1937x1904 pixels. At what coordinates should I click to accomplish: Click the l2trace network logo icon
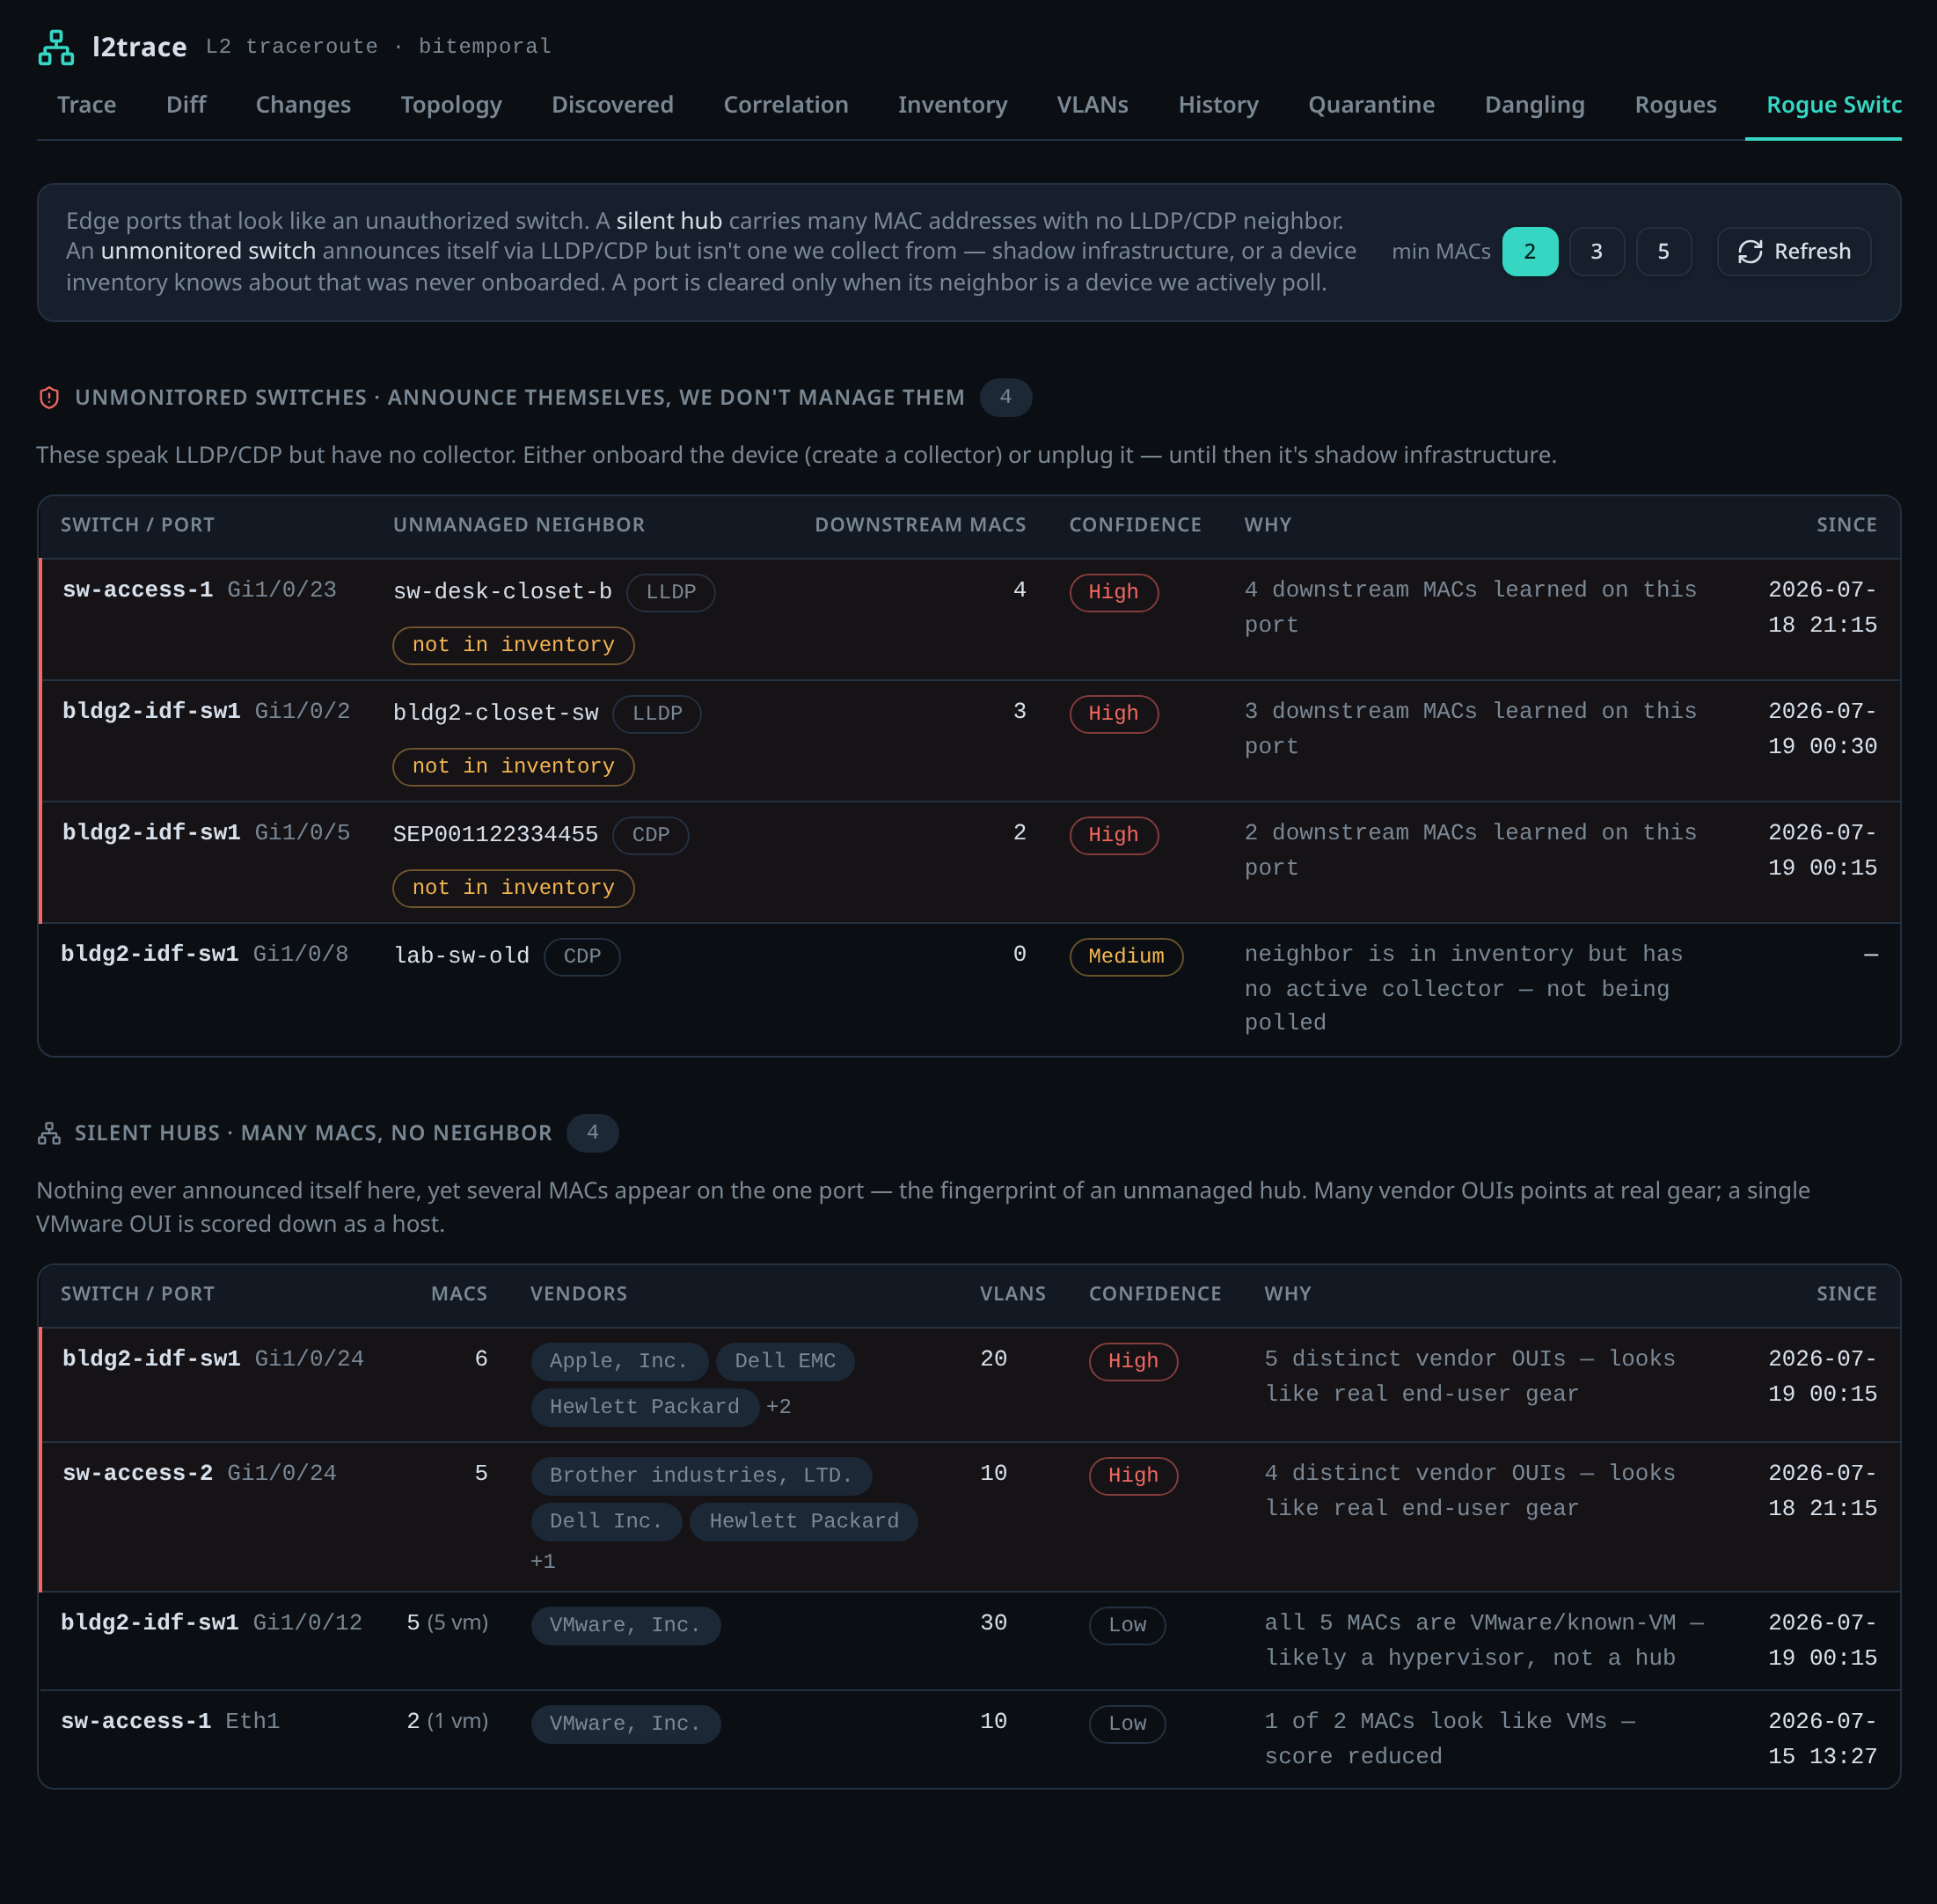(56, 47)
